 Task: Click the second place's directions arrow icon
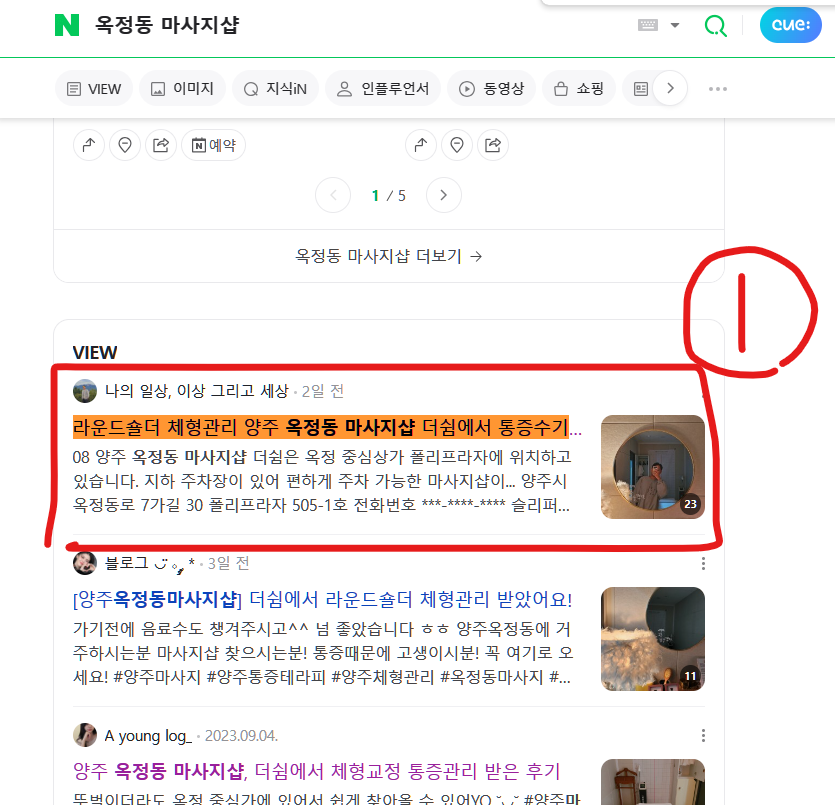pos(421,145)
